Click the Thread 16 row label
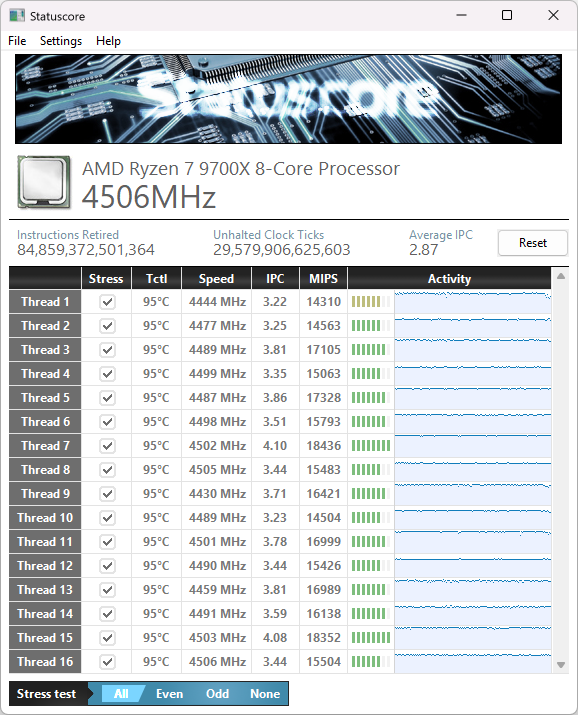This screenshot has width=578, height=715. coord(45,662)
